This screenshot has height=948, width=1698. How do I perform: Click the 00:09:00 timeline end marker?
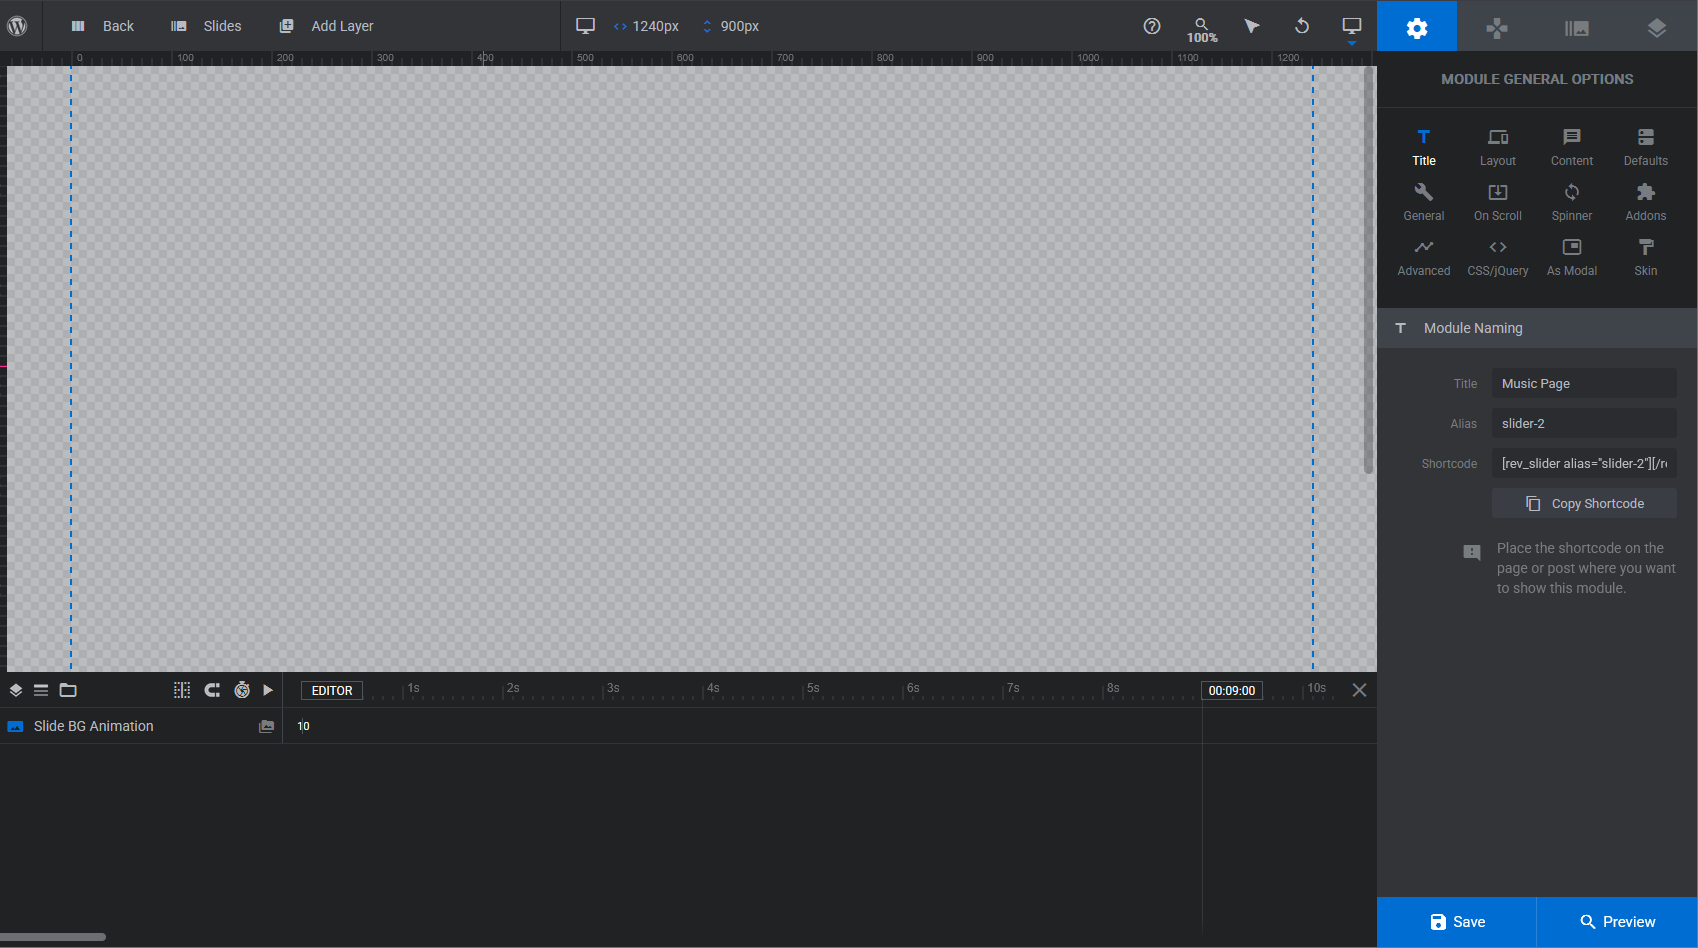[x=1231, y=691]
